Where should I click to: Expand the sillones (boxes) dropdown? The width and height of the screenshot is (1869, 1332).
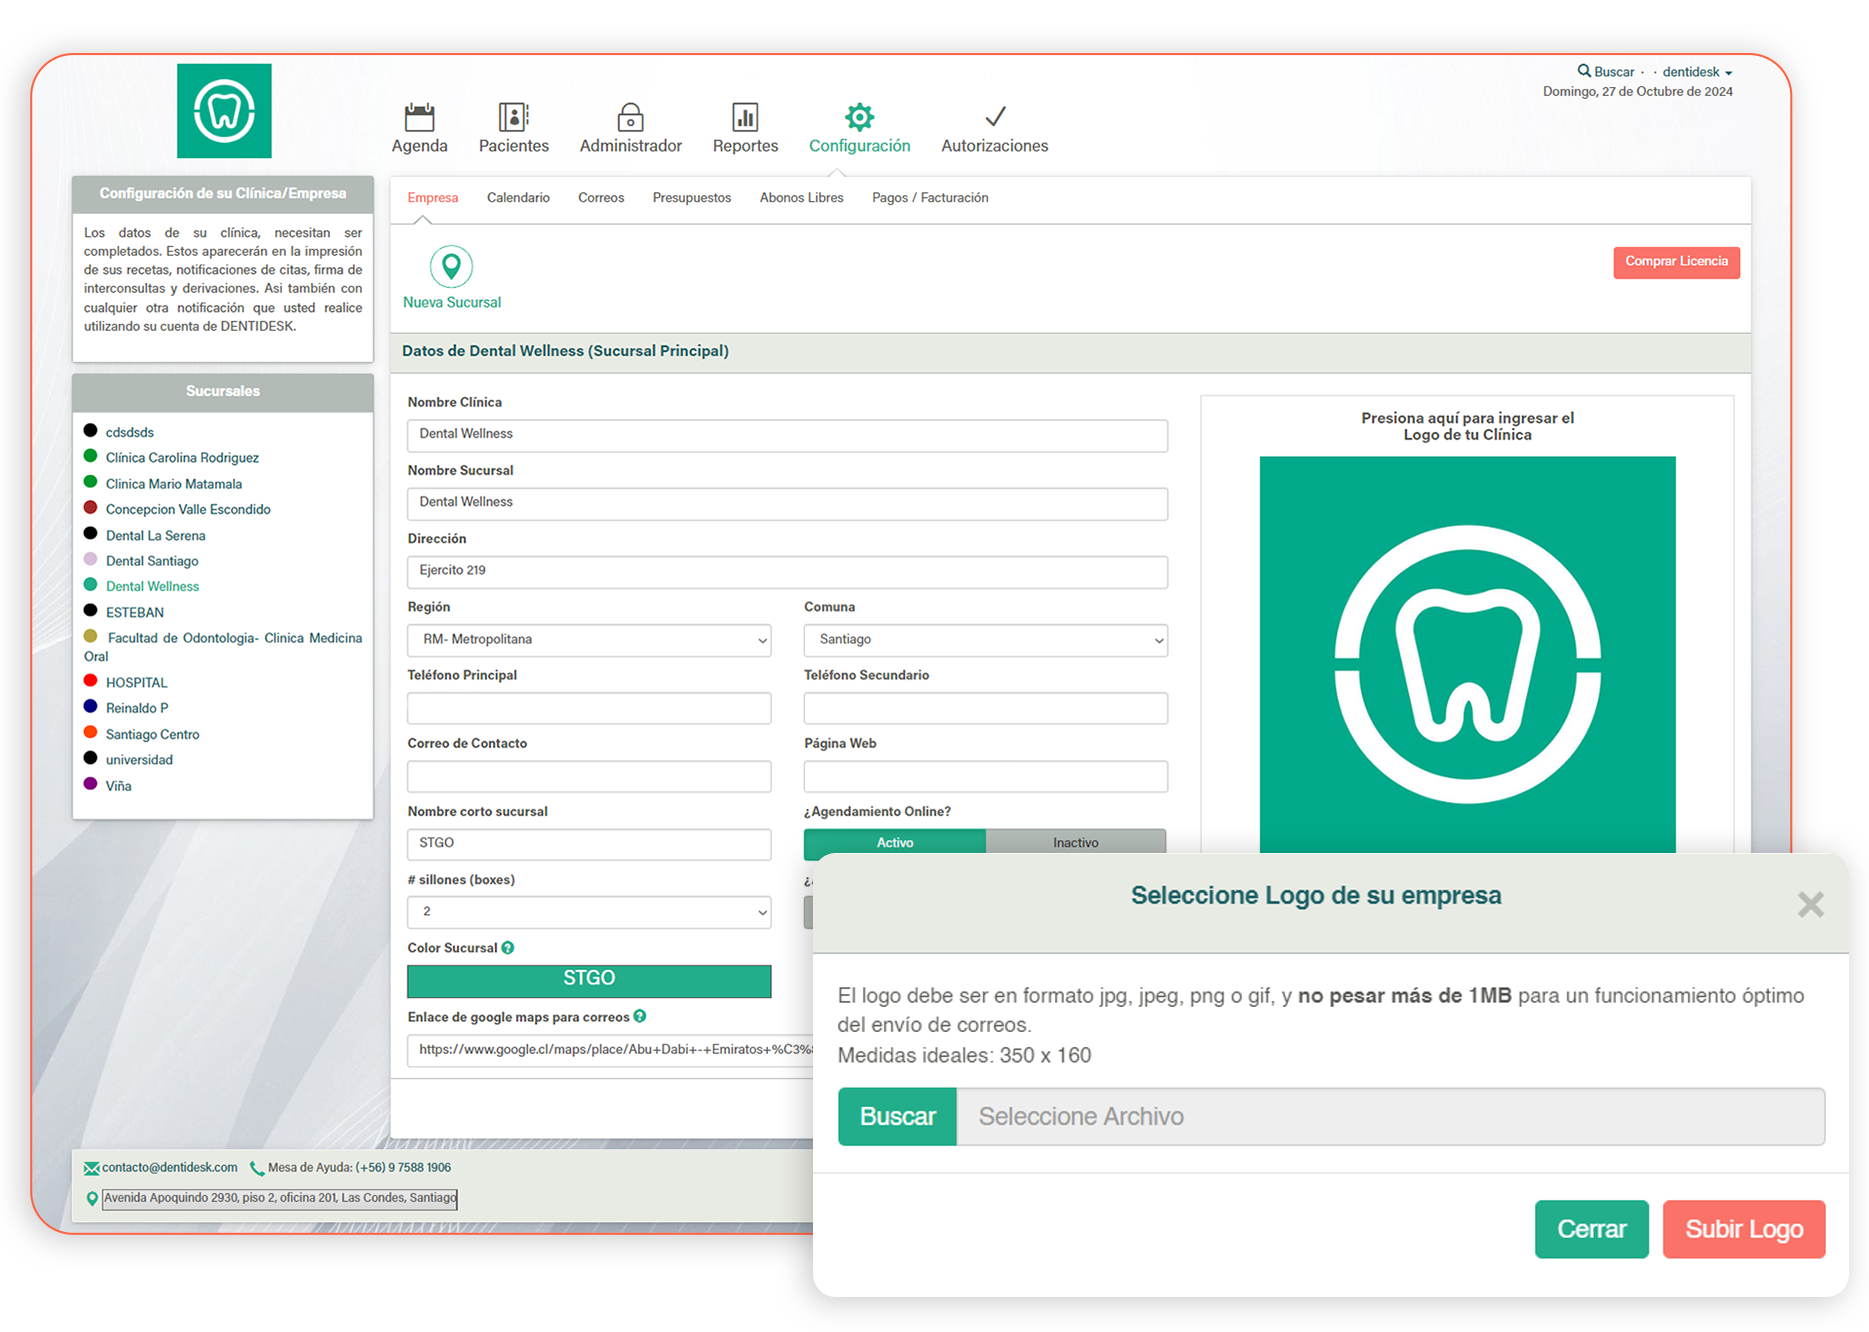[589, 912]
